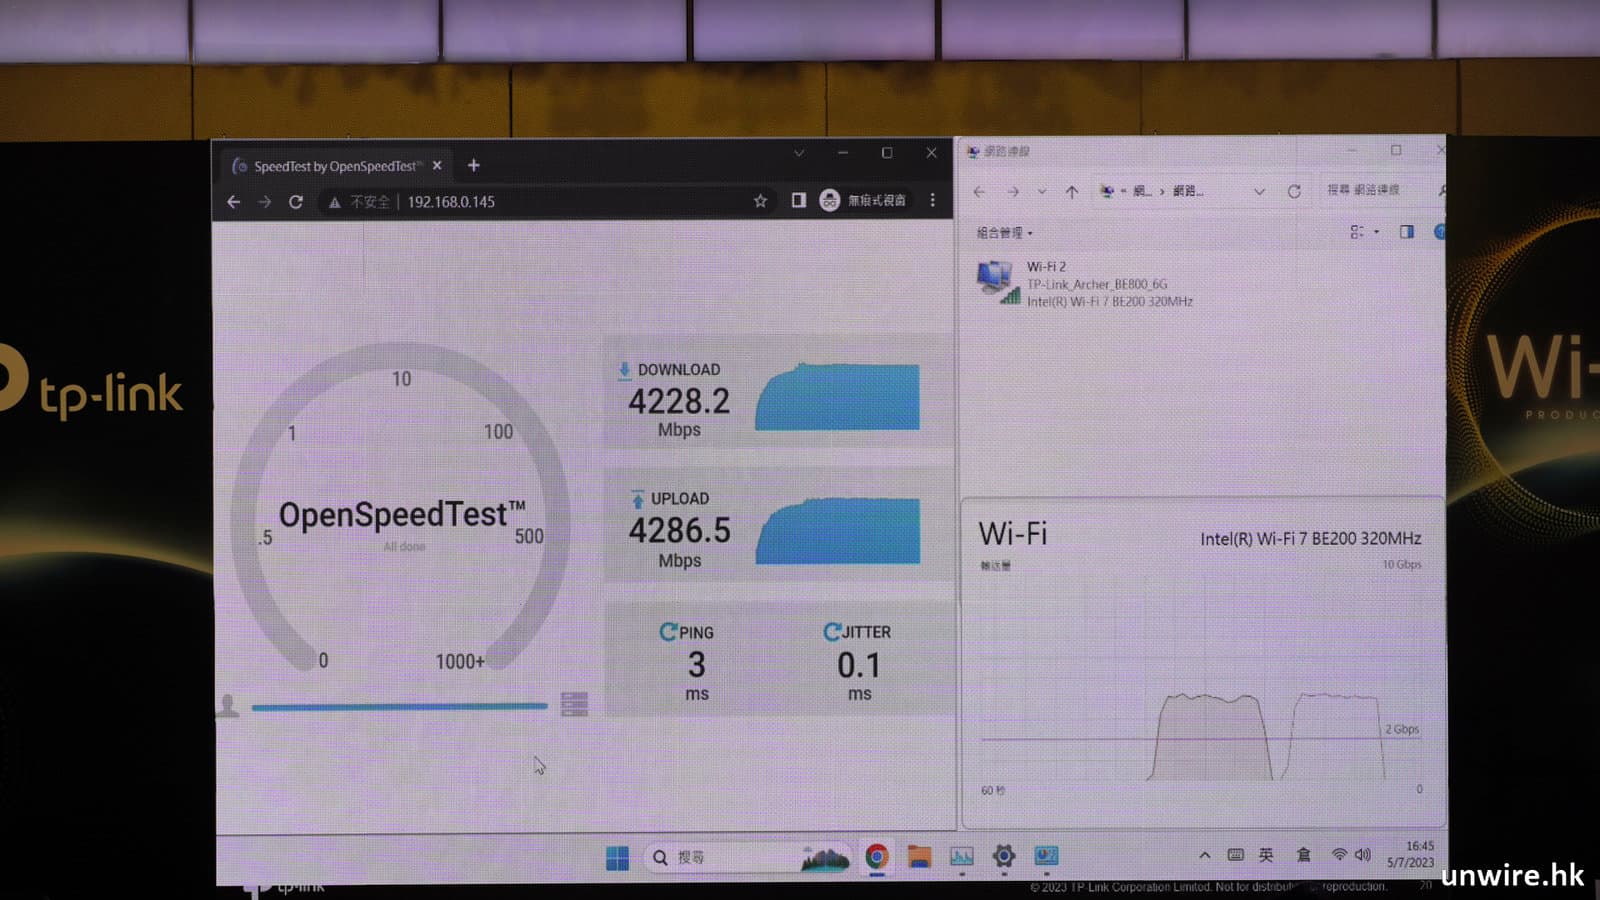Click the 192.168.0.145 address bar
Image resolution: width=1600 pixels, height=900 pixels.
[560, 202]
